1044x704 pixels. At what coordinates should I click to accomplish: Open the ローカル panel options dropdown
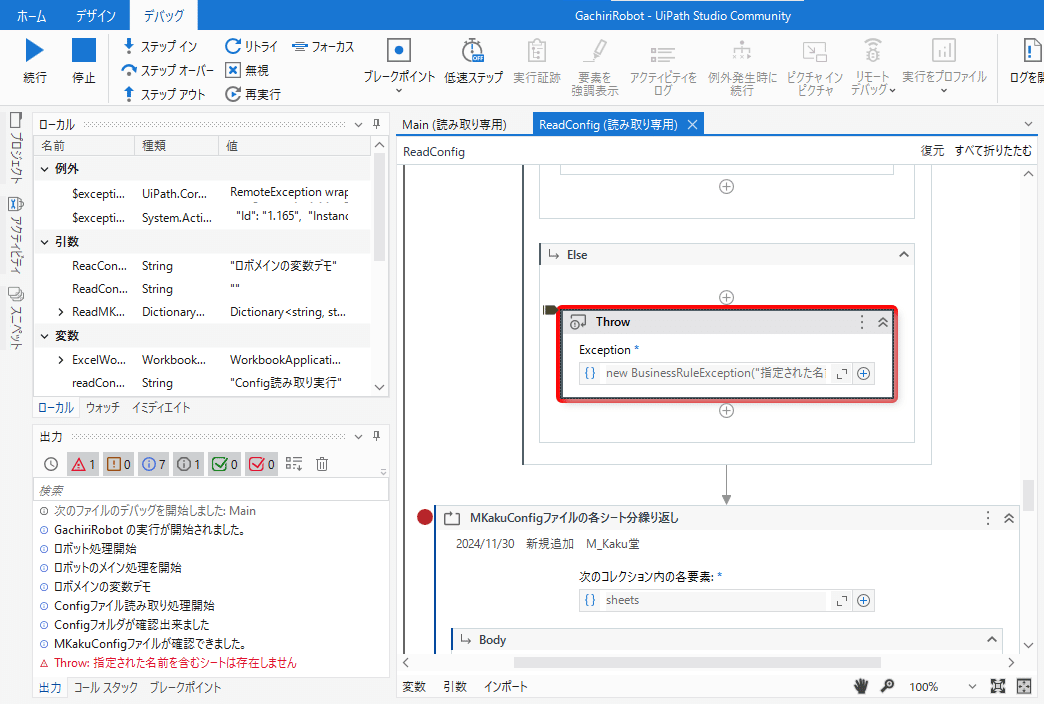(358, 125)
